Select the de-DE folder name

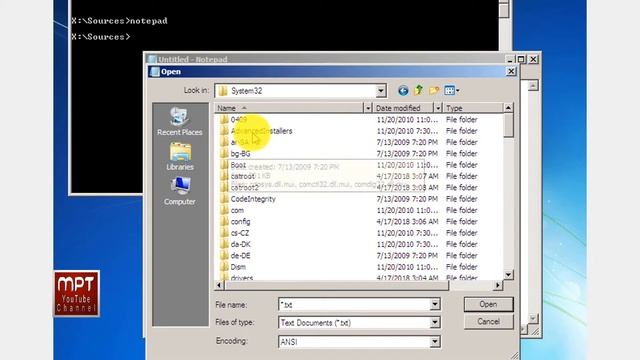point(240,256)
